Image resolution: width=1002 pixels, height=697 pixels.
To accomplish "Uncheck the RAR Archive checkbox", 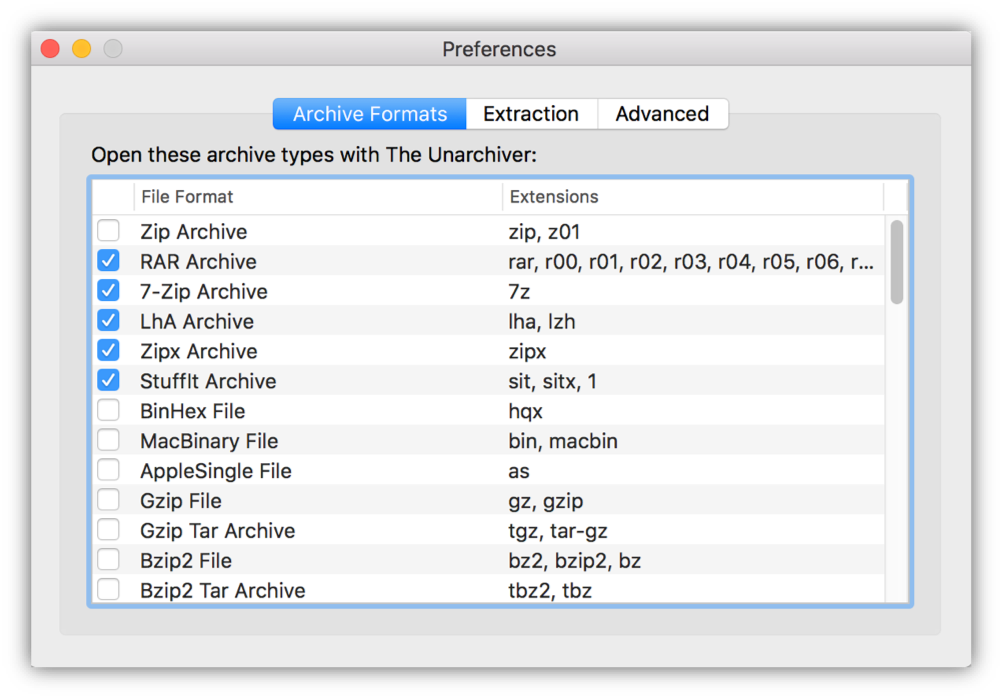I will [108, 261].
